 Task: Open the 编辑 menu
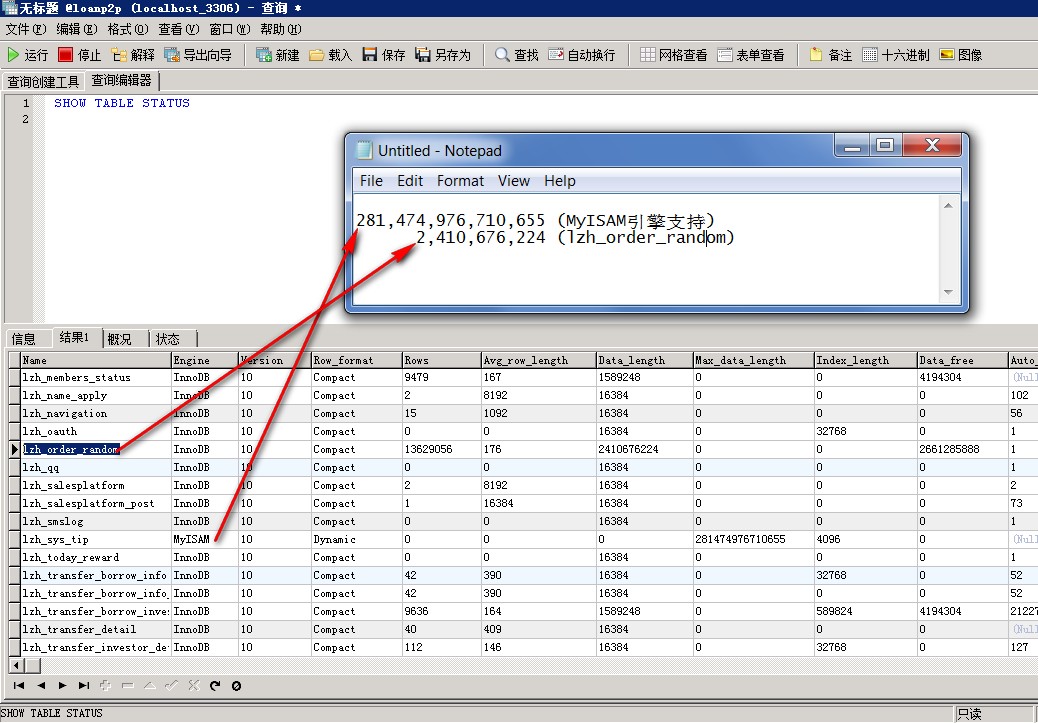click(77, 29)
